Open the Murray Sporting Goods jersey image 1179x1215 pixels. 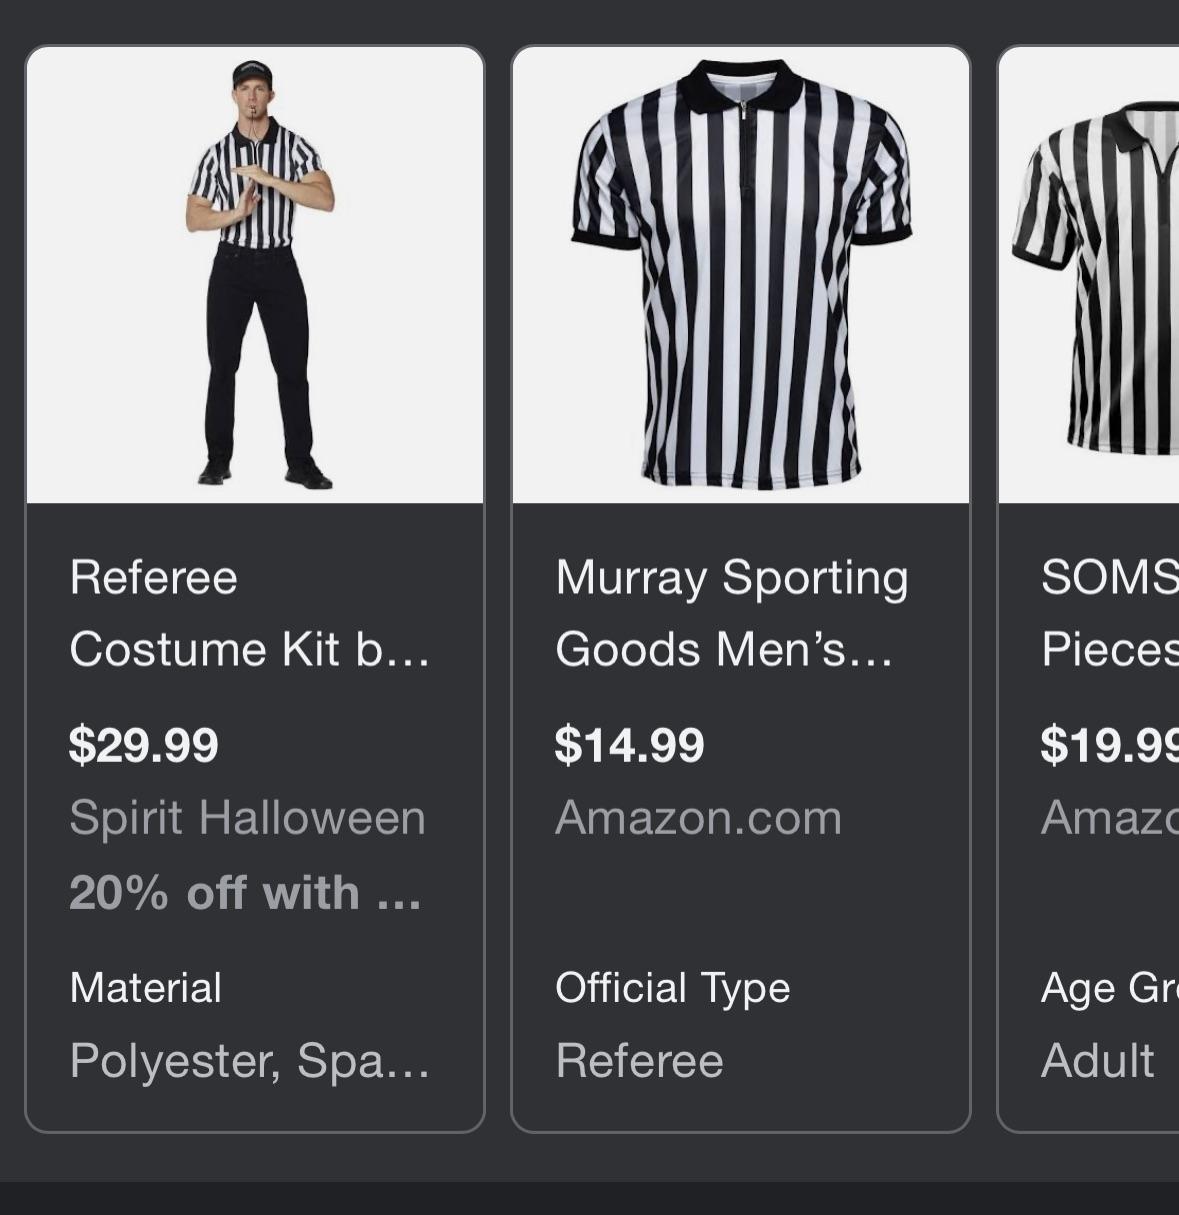pyautogui.click(x=741, y=275)
